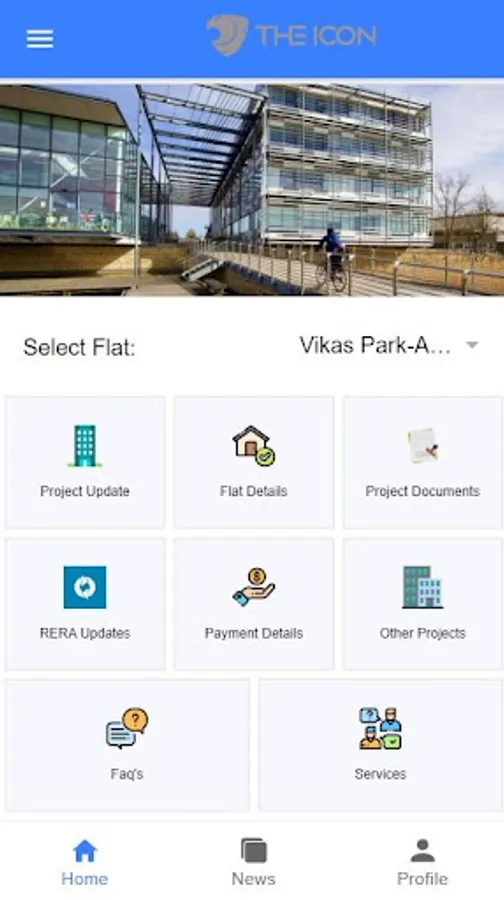Open the Services people icon
The height and width of the screenshot is (900, 504).
point(381,728)
